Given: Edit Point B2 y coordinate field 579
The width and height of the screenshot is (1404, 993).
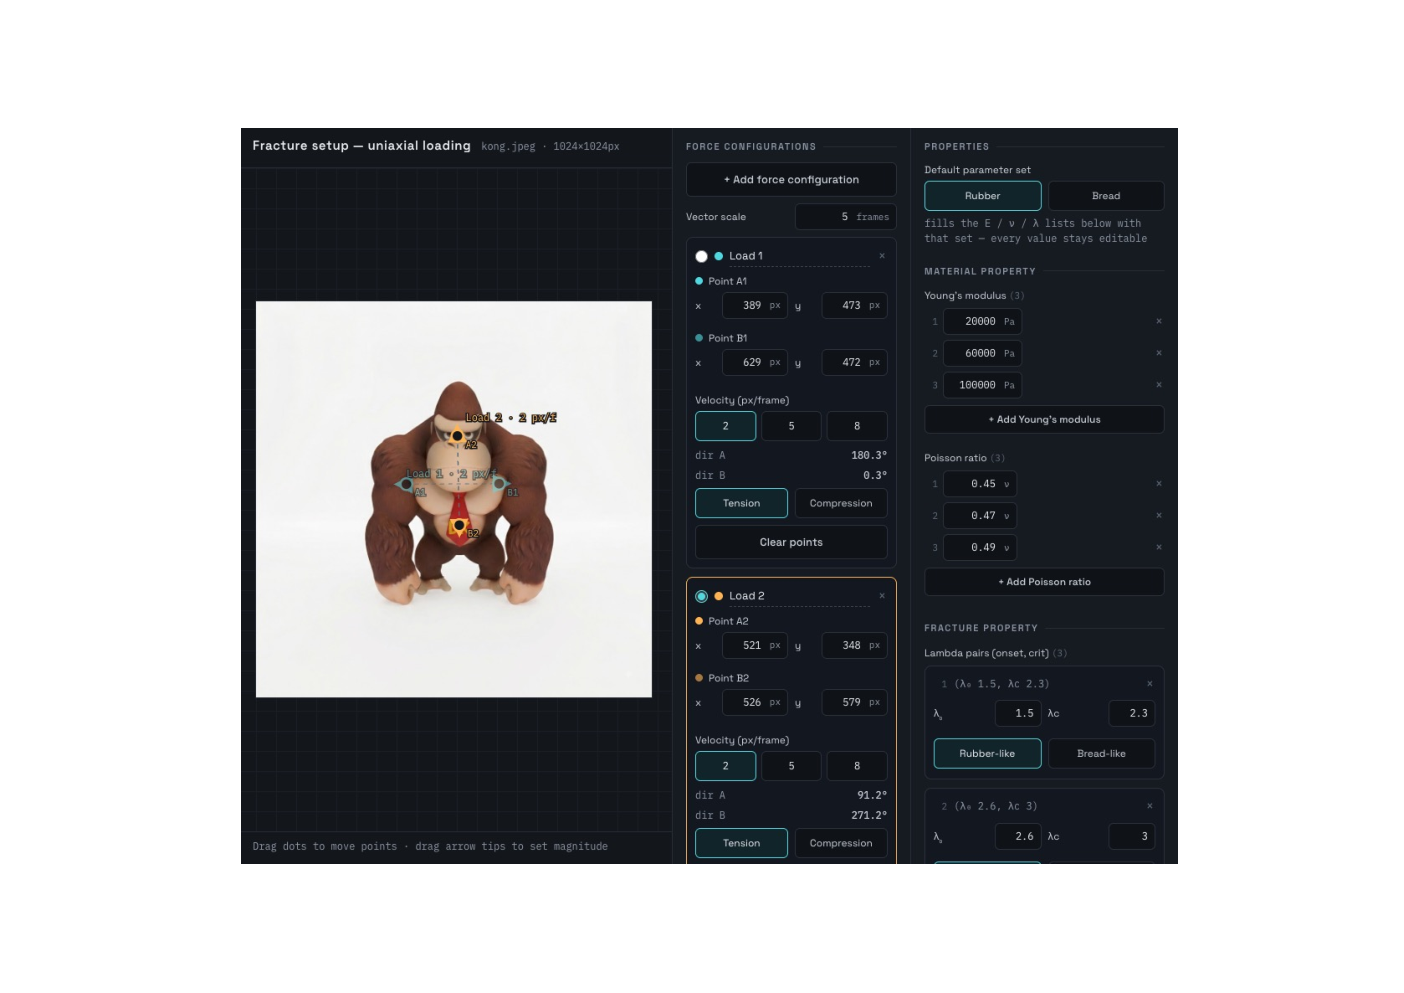Looking at the screenshot, I should pyautogui.click(x=854, y=703).
